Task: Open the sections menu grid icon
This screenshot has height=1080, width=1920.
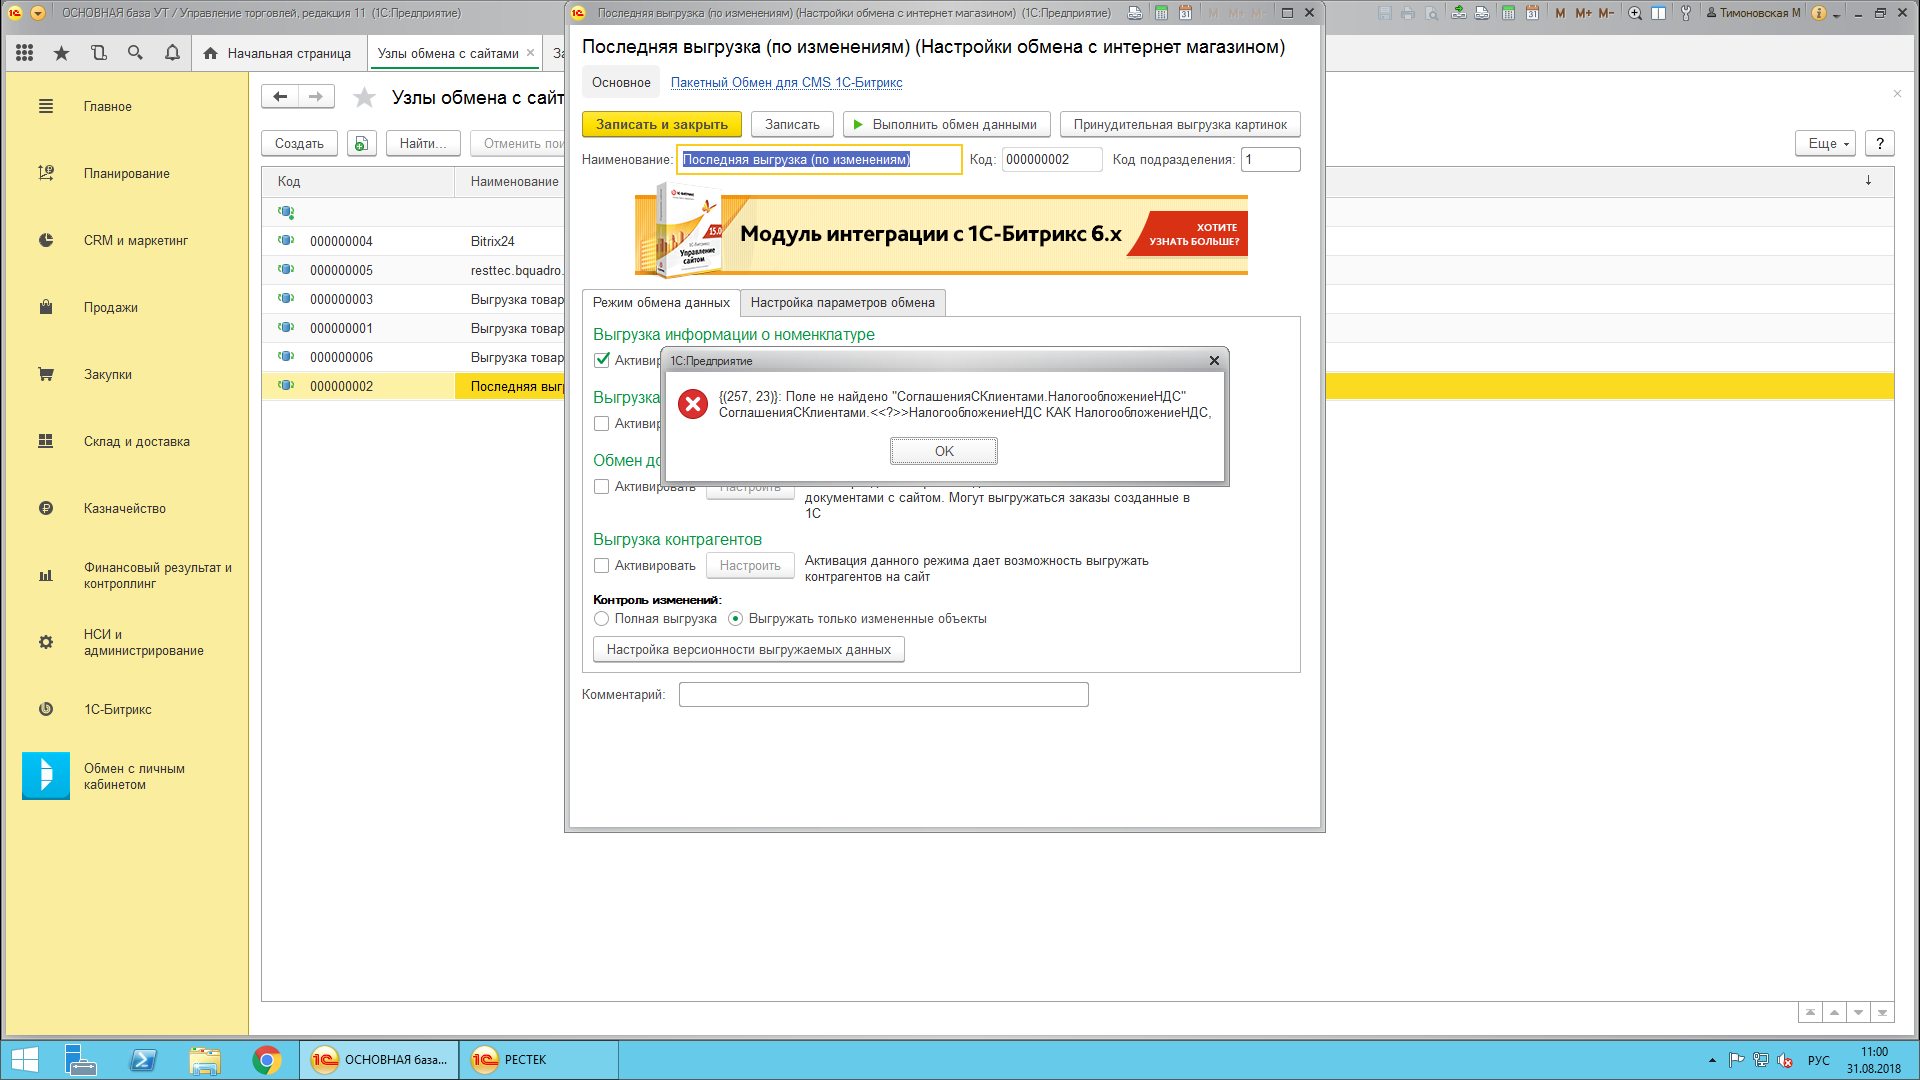Action: pyautogui.click(x=25, y=53)
